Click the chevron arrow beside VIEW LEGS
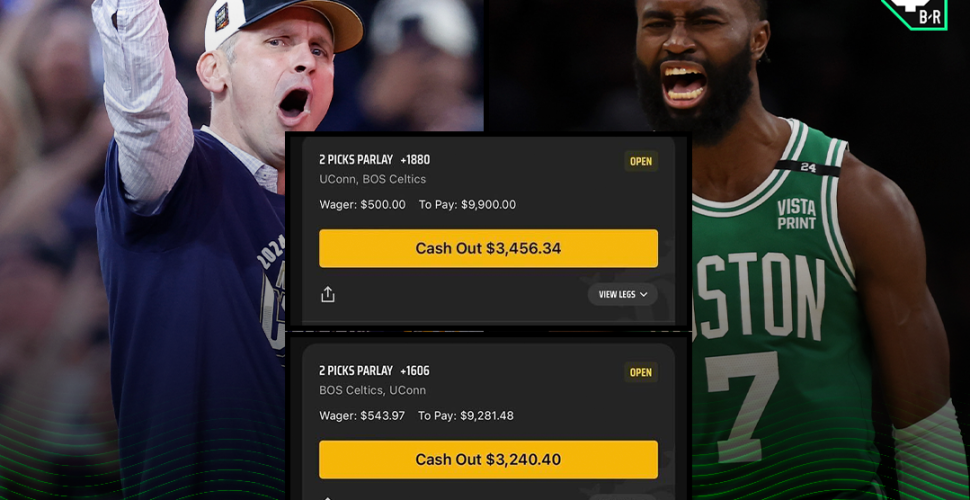The height and width of the screenshot is (500, 970). [643, 295]
